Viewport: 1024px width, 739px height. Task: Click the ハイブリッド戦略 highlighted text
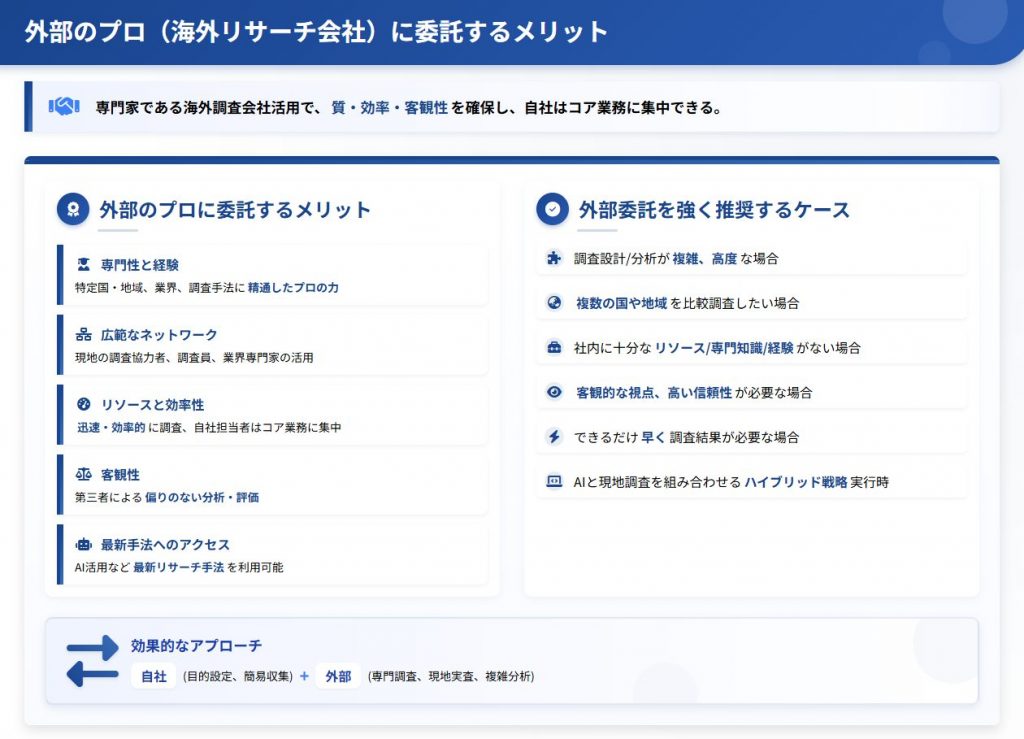point(795,482)
